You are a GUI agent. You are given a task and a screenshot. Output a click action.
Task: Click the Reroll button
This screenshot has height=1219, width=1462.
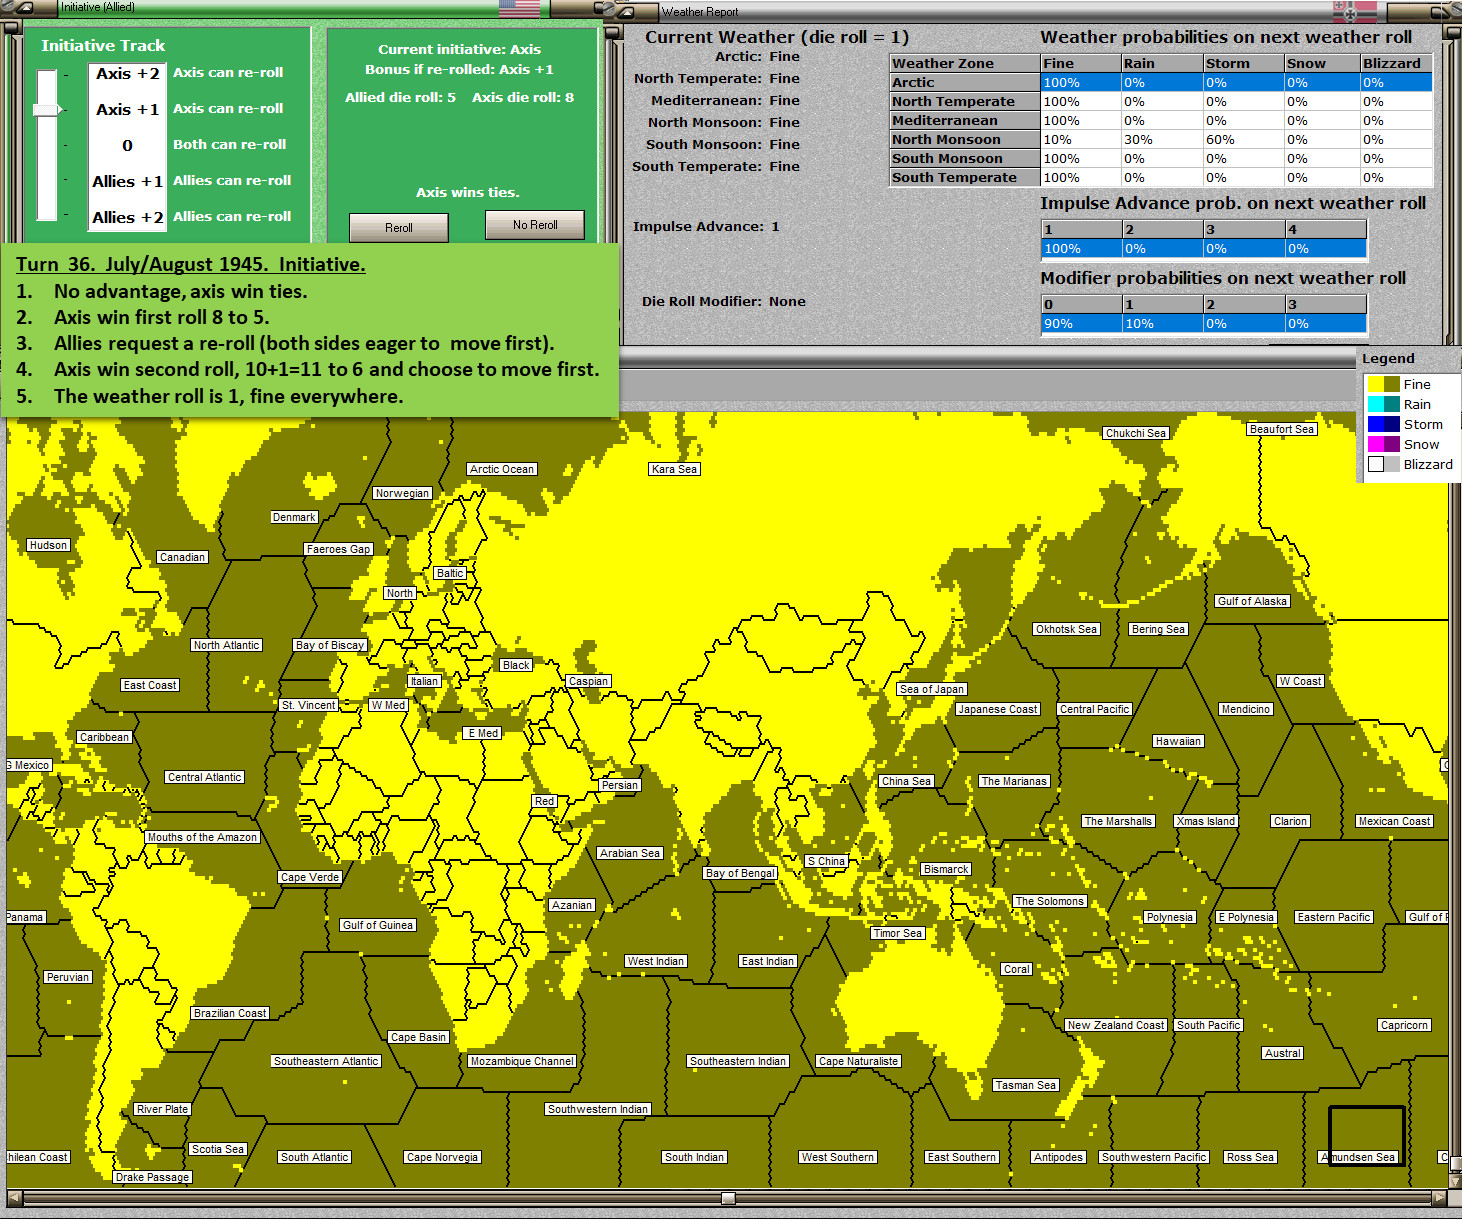[399, 228]
